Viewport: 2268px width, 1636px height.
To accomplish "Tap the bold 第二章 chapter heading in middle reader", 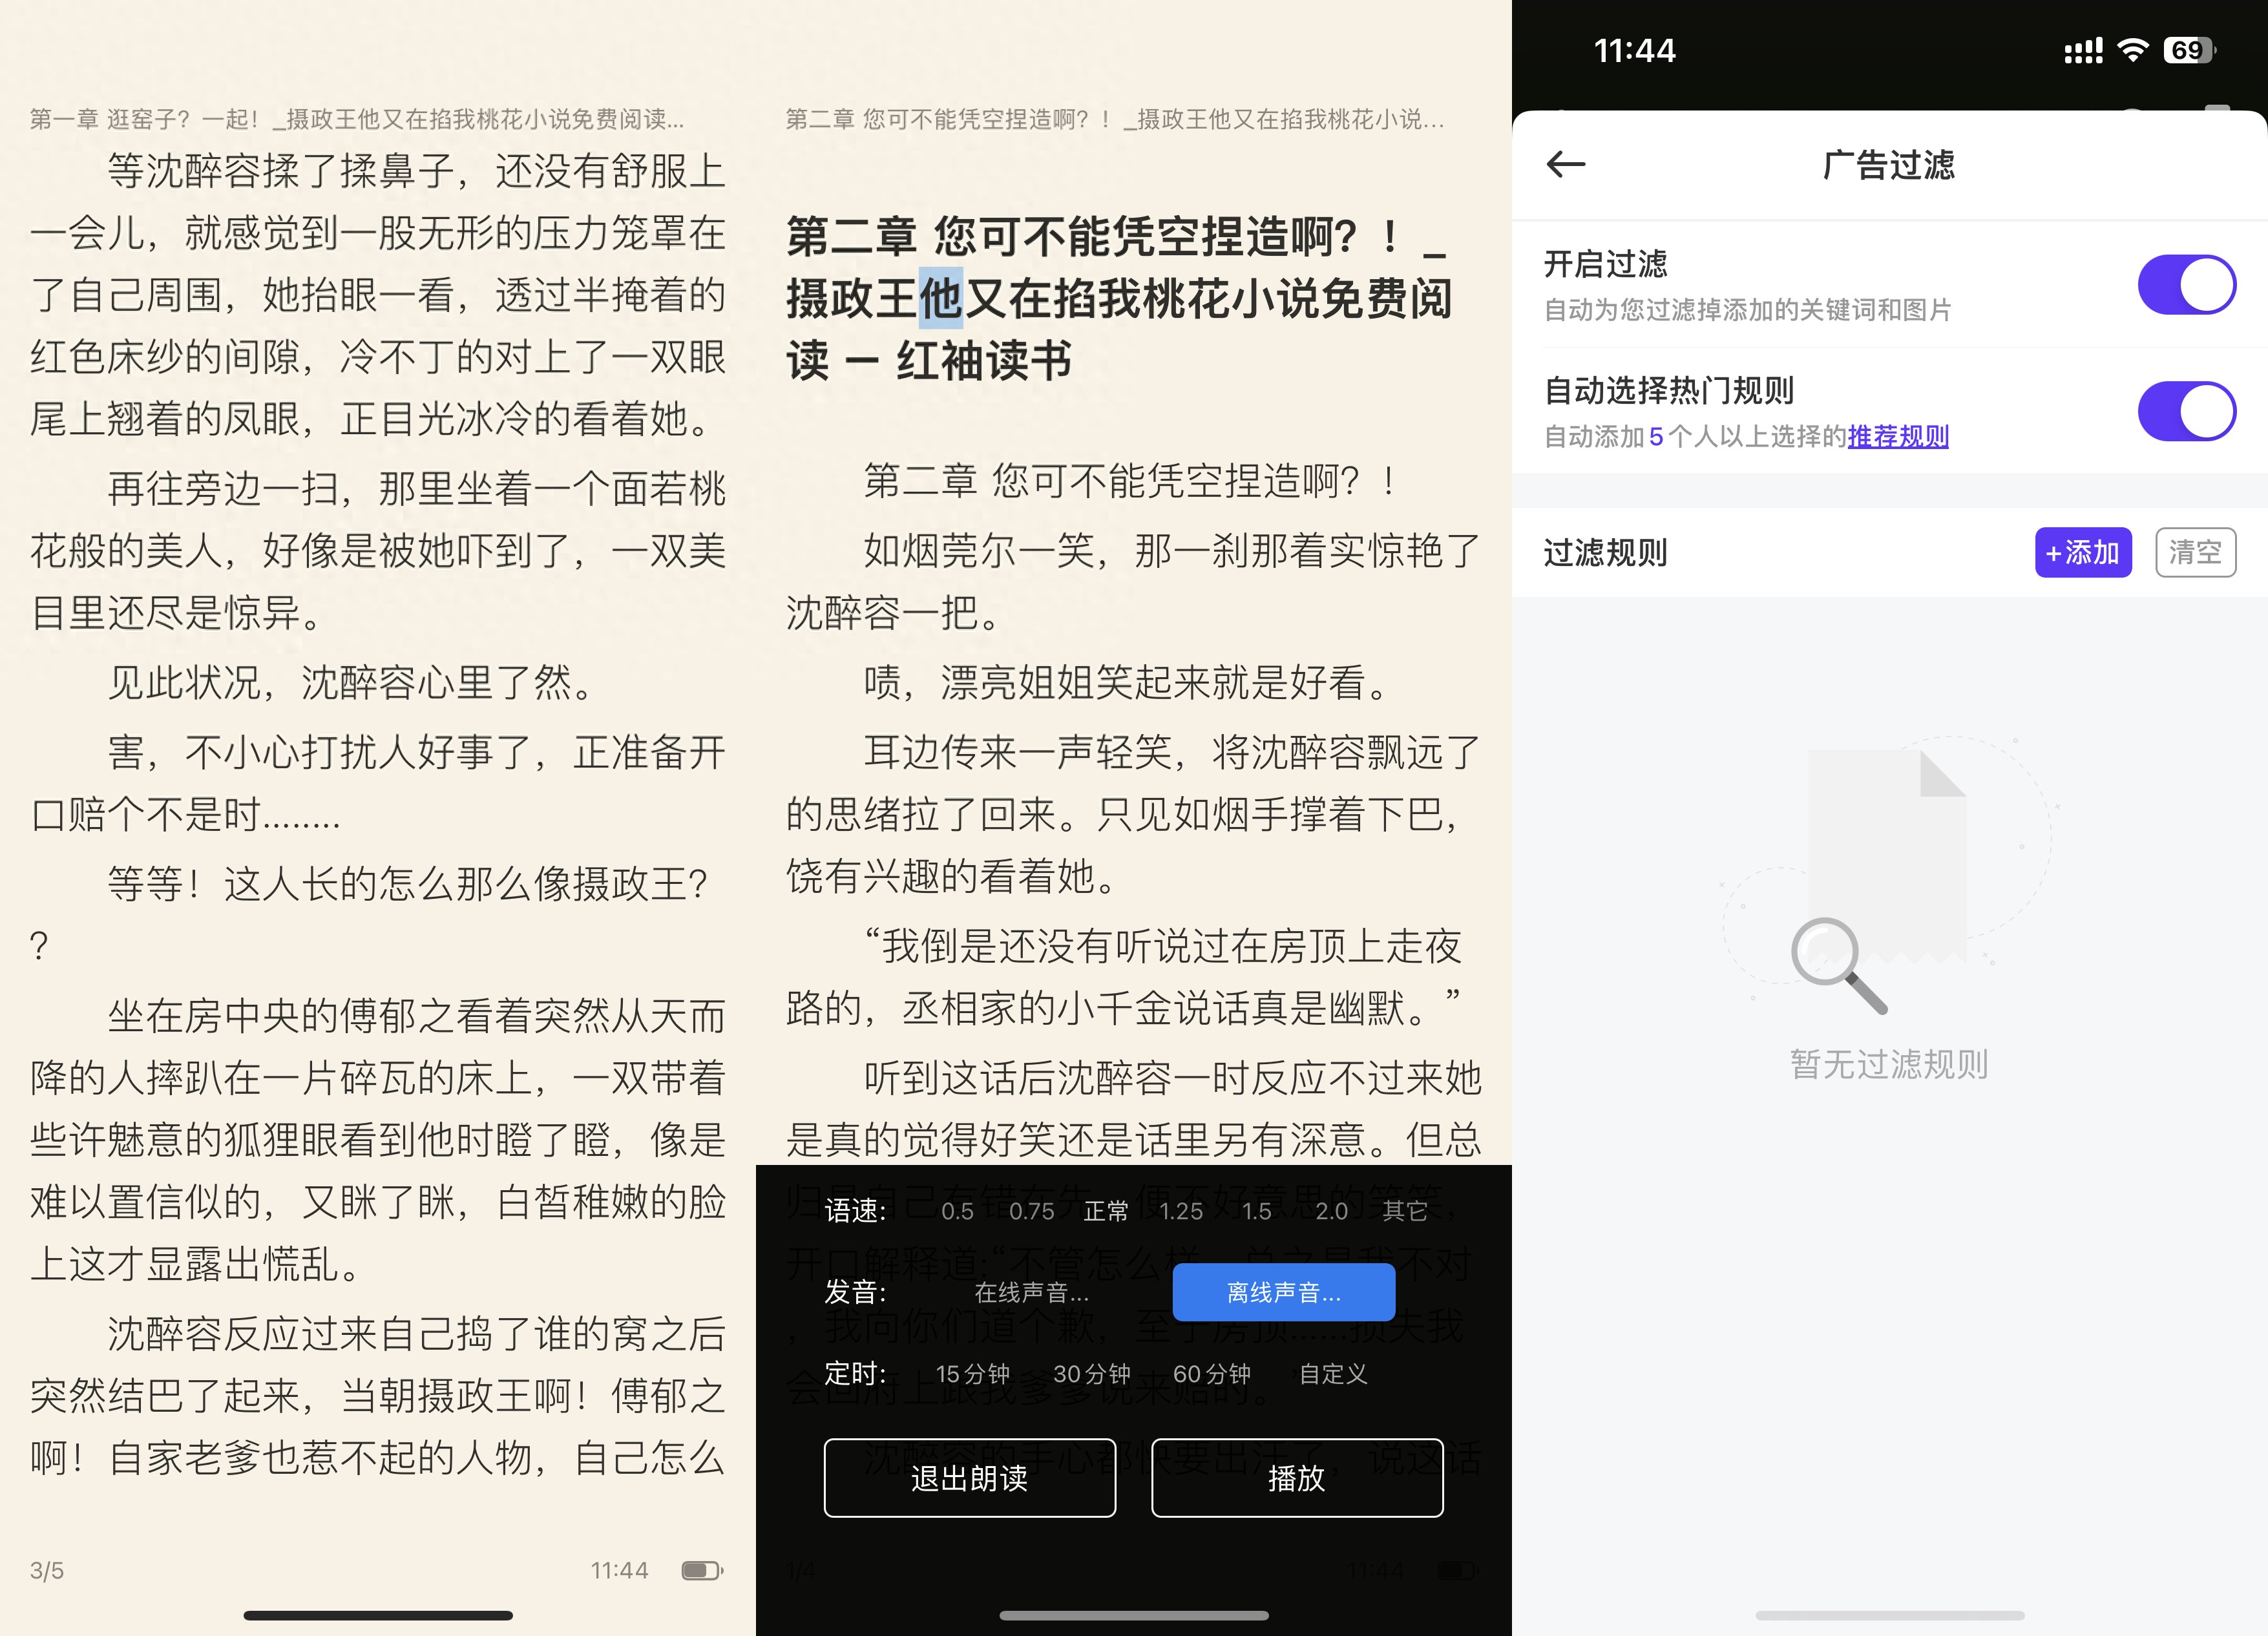I will 1118,298.
